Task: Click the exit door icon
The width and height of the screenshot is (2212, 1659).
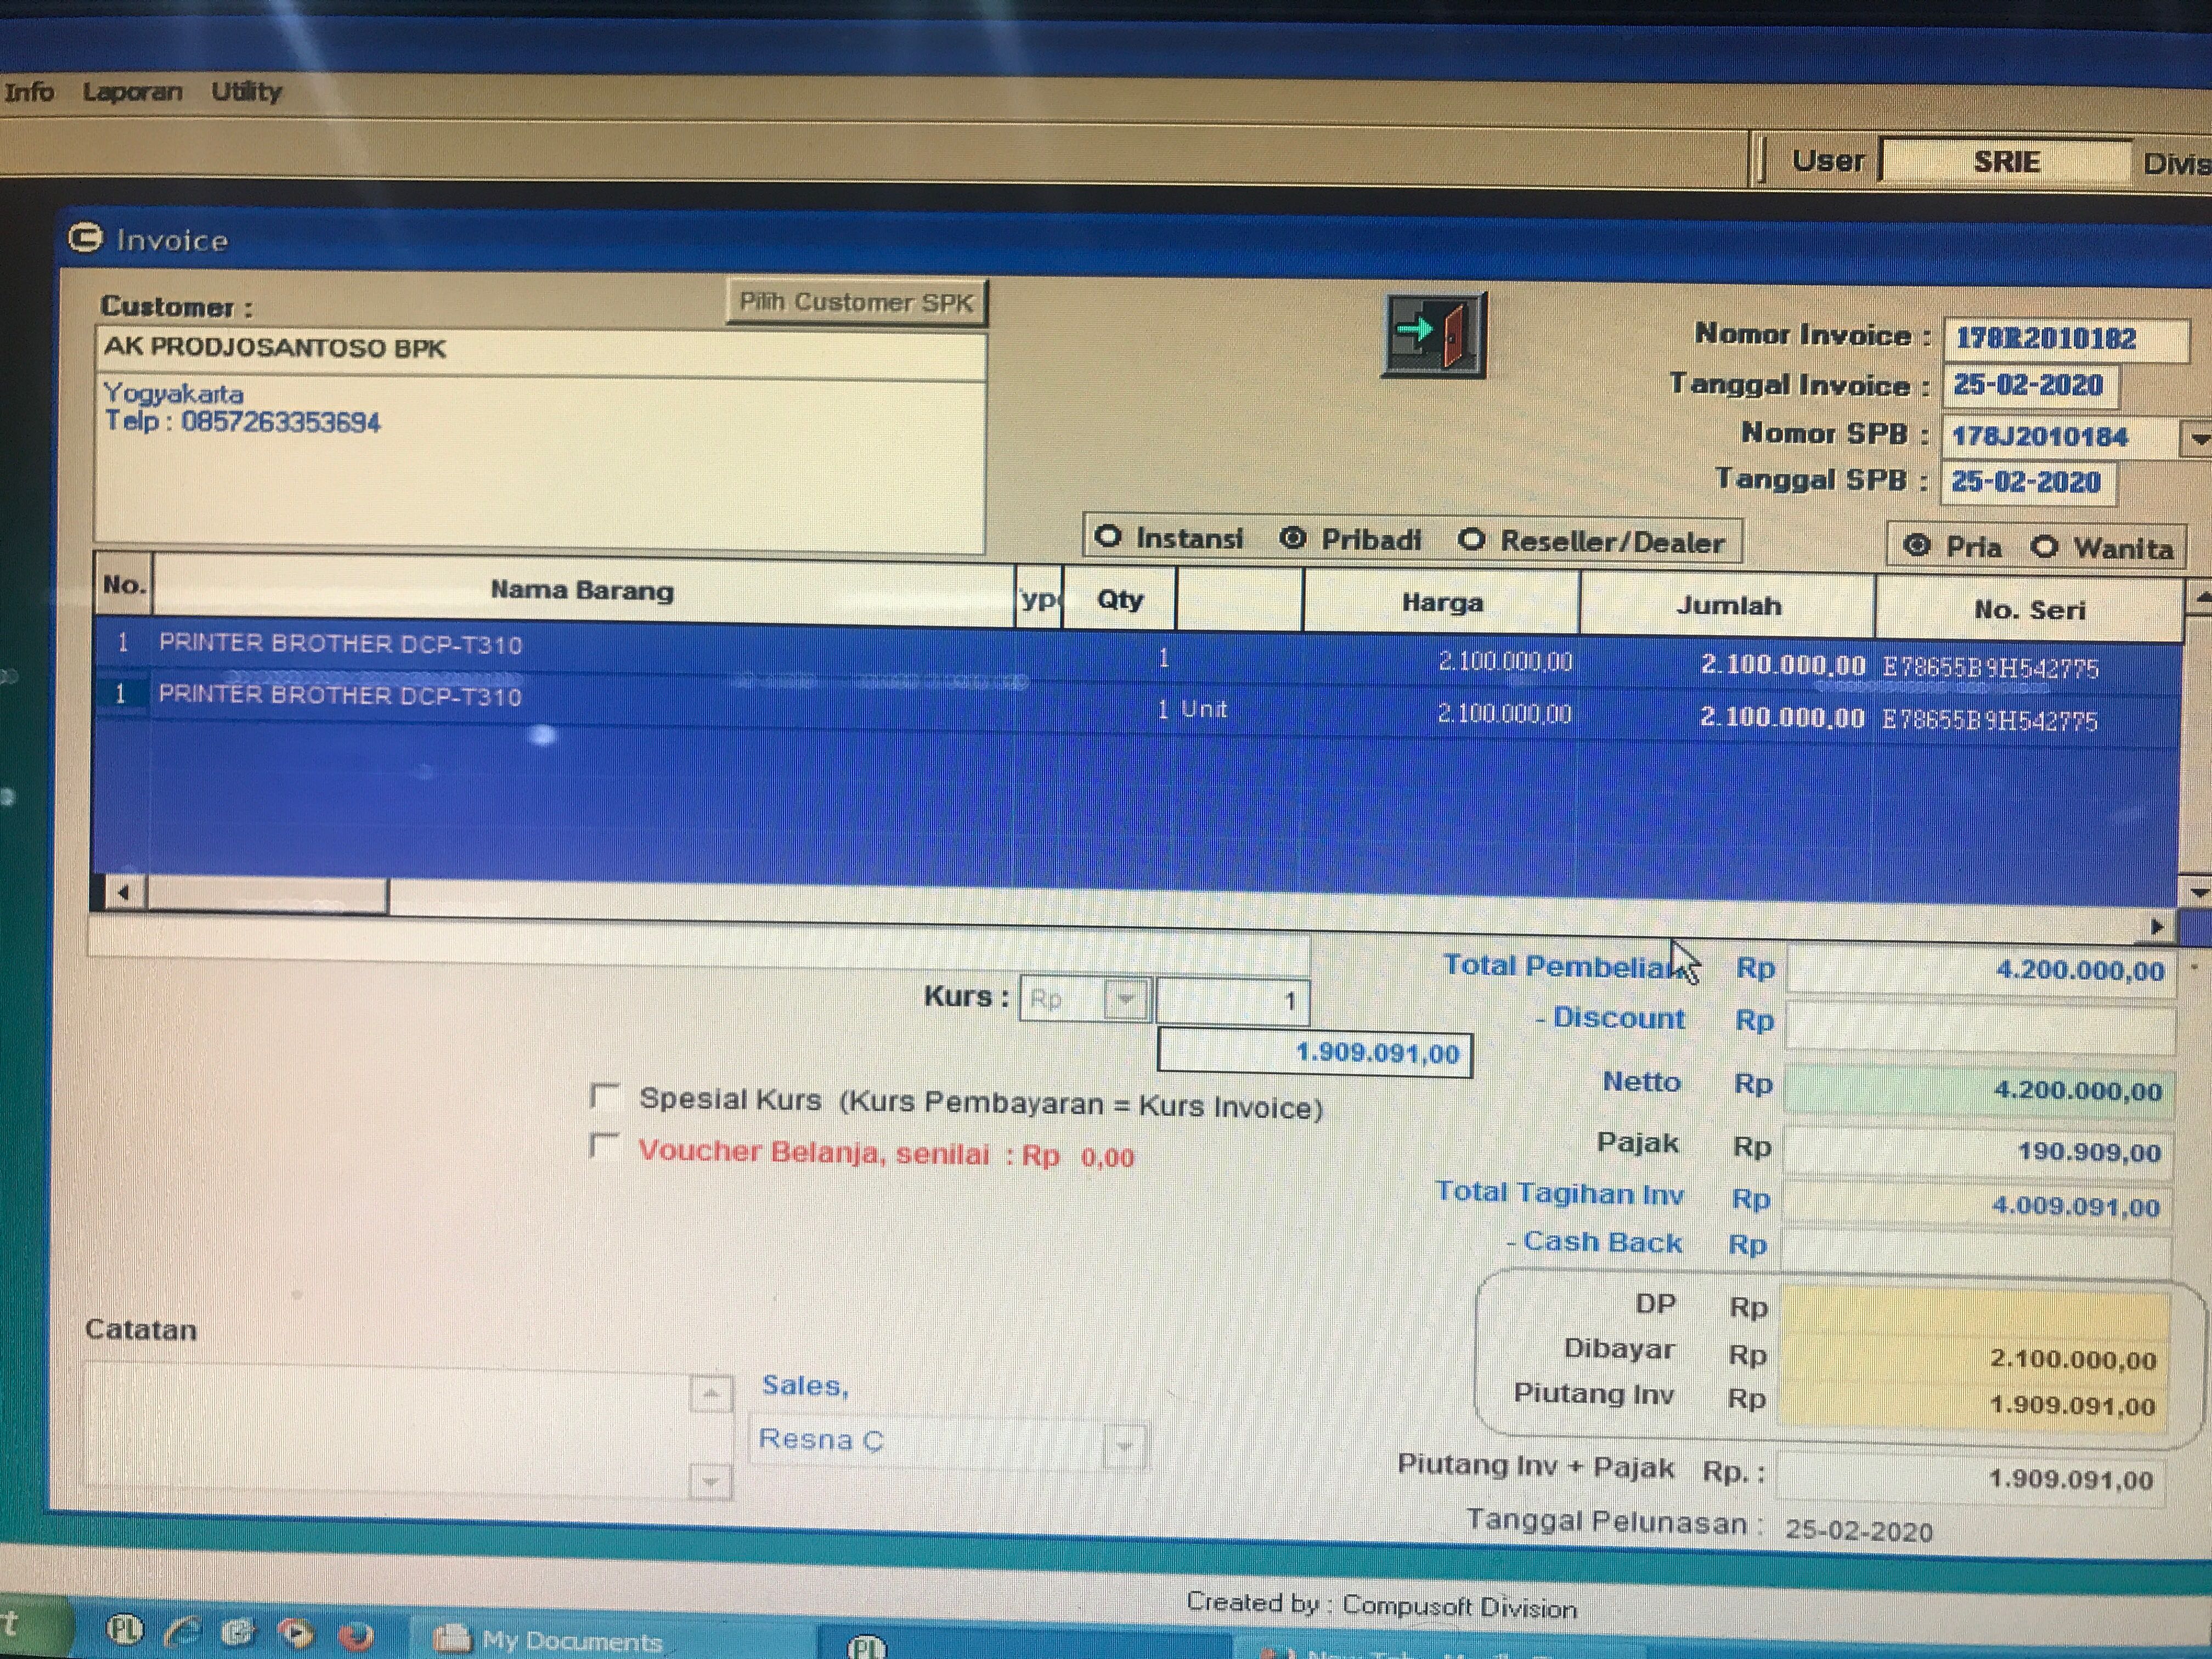Action: point(1434,335)
